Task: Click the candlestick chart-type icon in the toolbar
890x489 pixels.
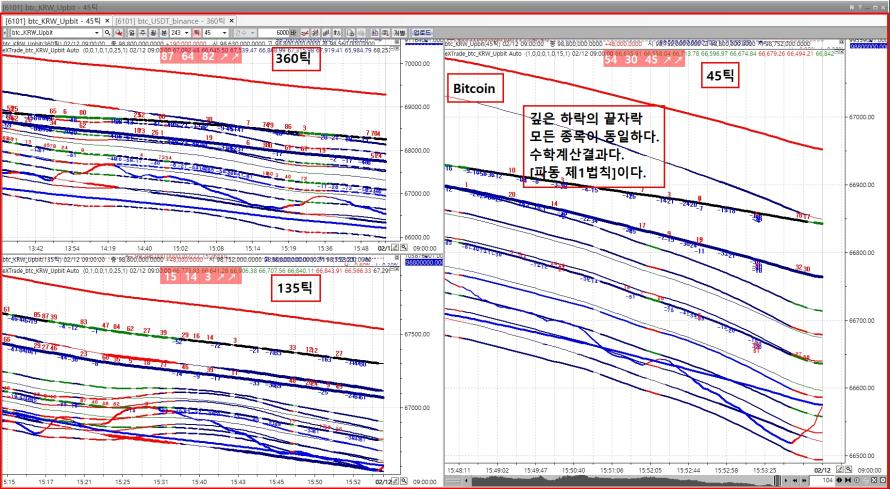Action: point(315,33)
